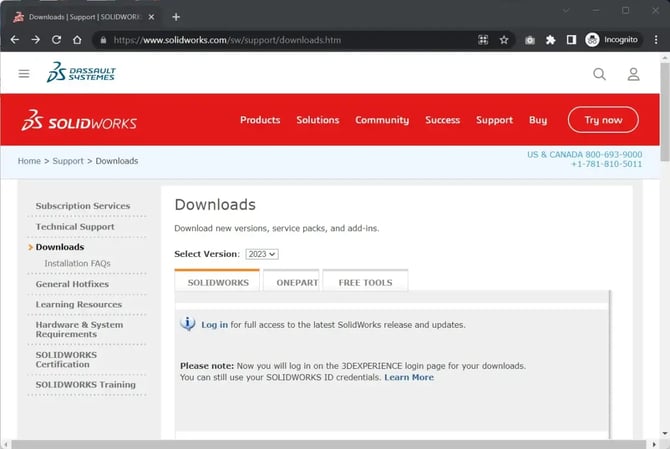Open the Select Version 2023 dropdown
Screen dimensions: 670x449
coord(262,254)
